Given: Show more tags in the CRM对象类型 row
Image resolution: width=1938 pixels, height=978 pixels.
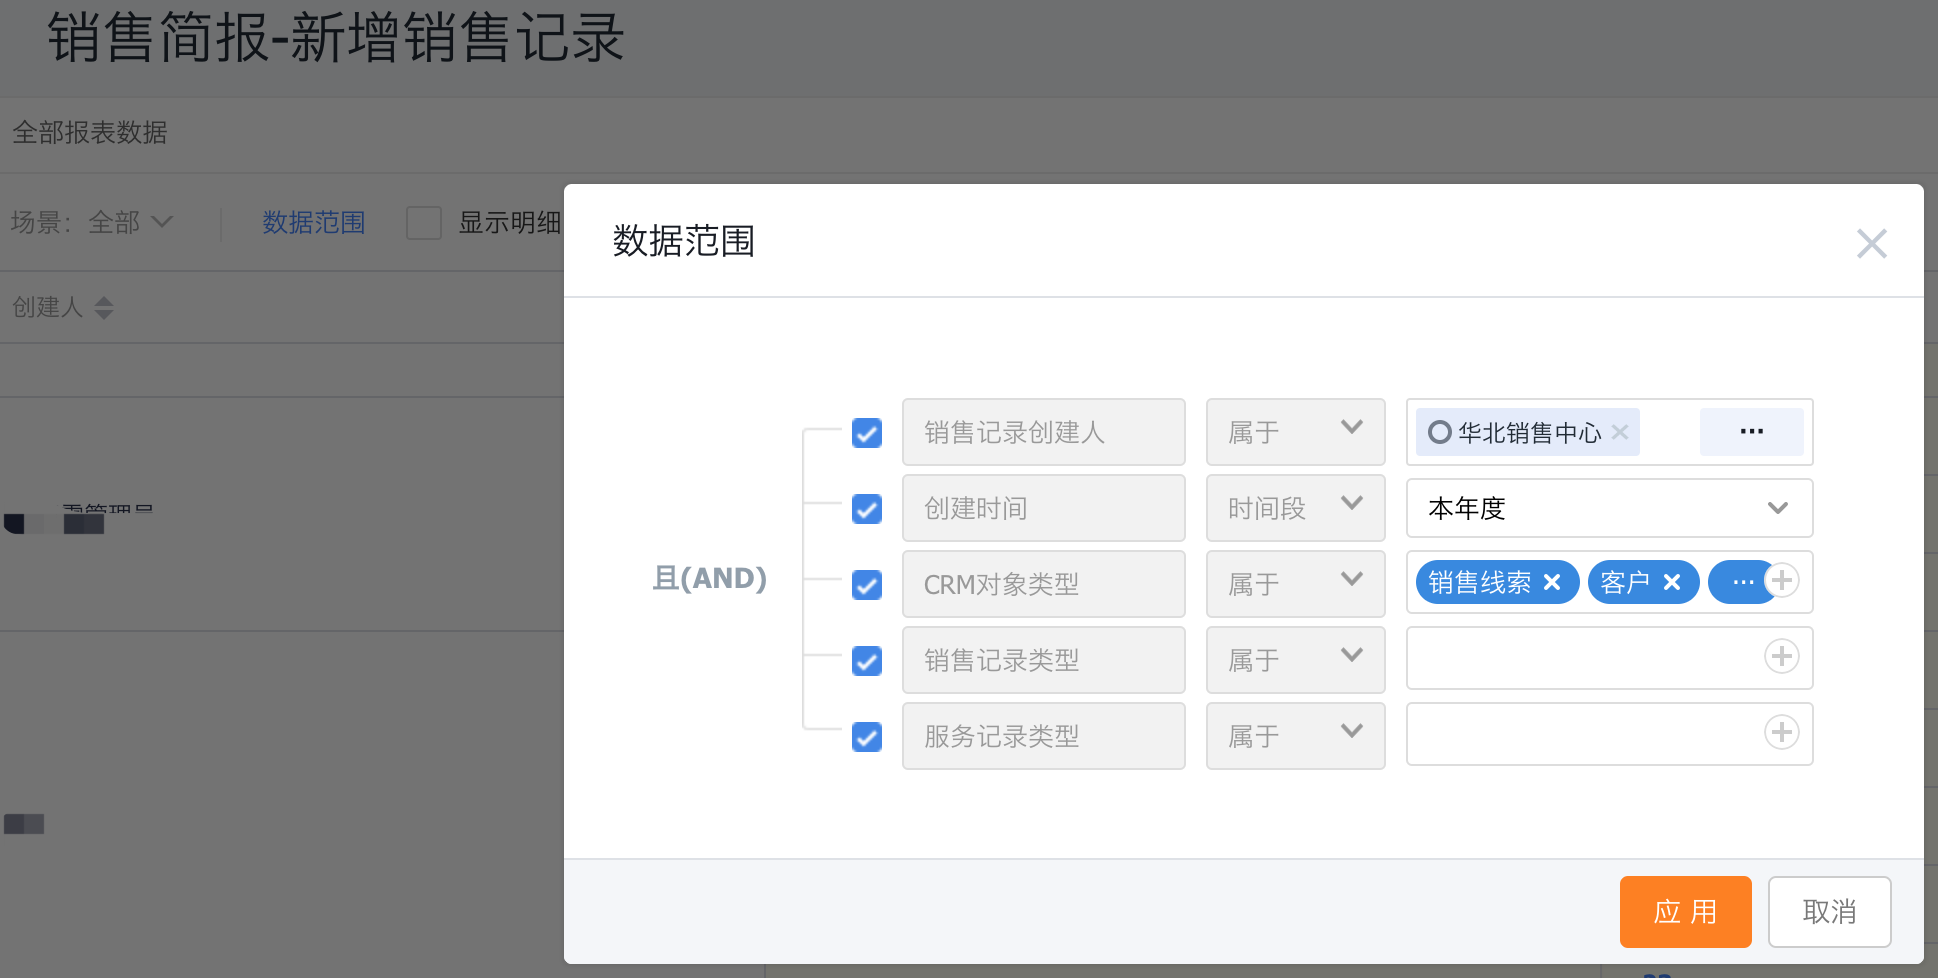Looking at the screenshot, I should [x=1742, y=582].
